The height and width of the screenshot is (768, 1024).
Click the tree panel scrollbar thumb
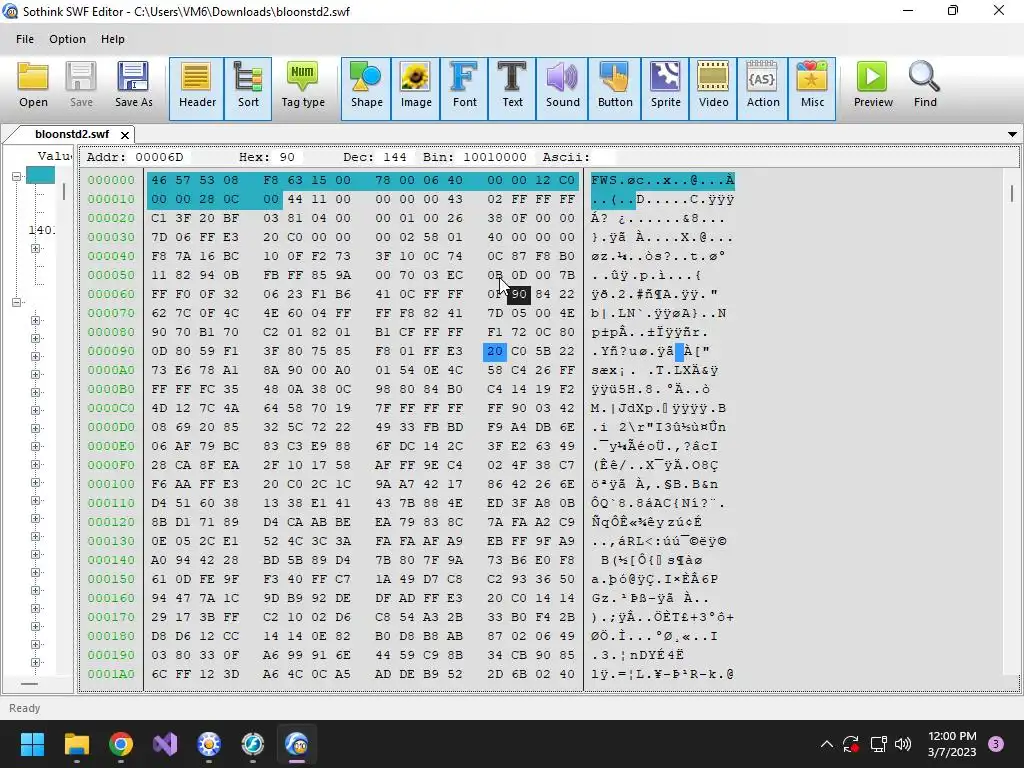tap(63, 191)
